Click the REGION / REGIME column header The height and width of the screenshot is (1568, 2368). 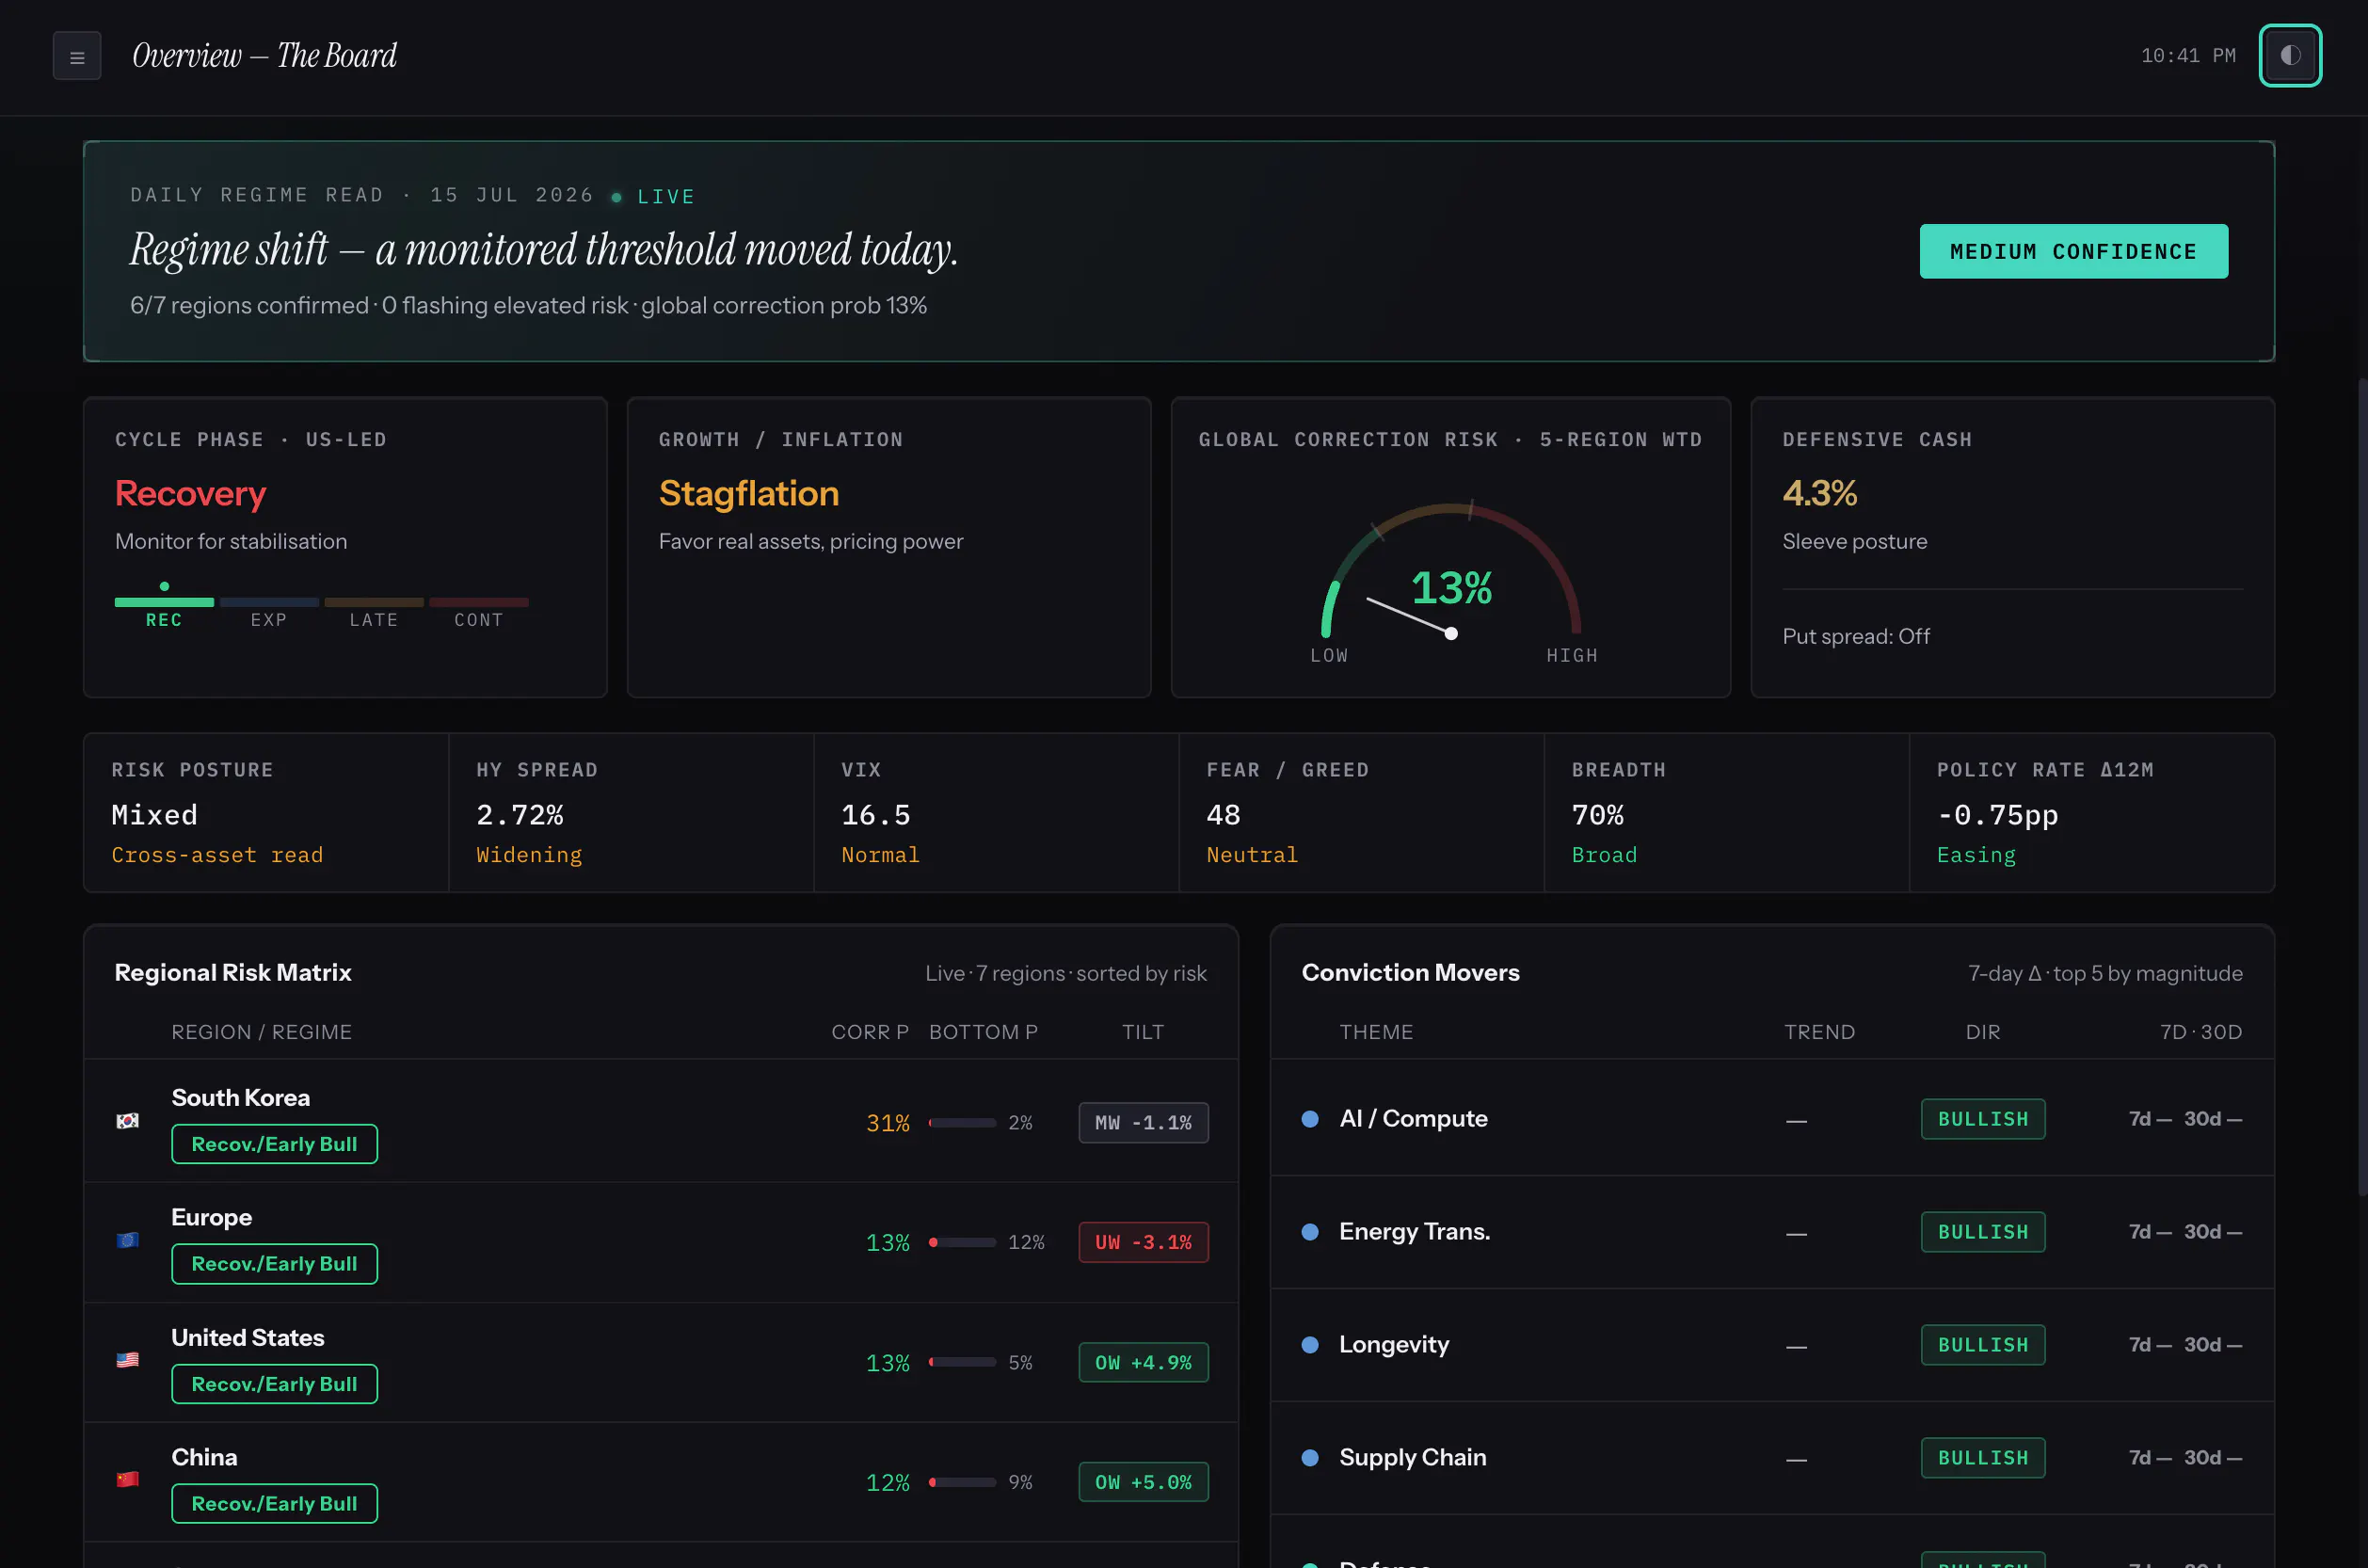pos(261,1032)
